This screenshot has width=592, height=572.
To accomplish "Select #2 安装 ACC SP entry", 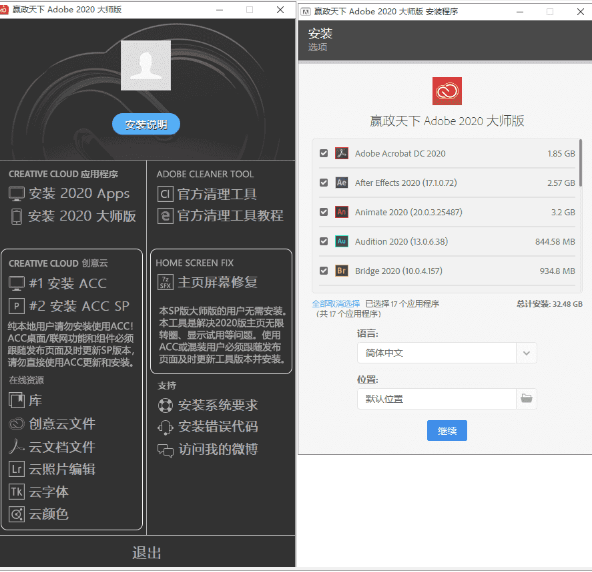I will (69, 306).
